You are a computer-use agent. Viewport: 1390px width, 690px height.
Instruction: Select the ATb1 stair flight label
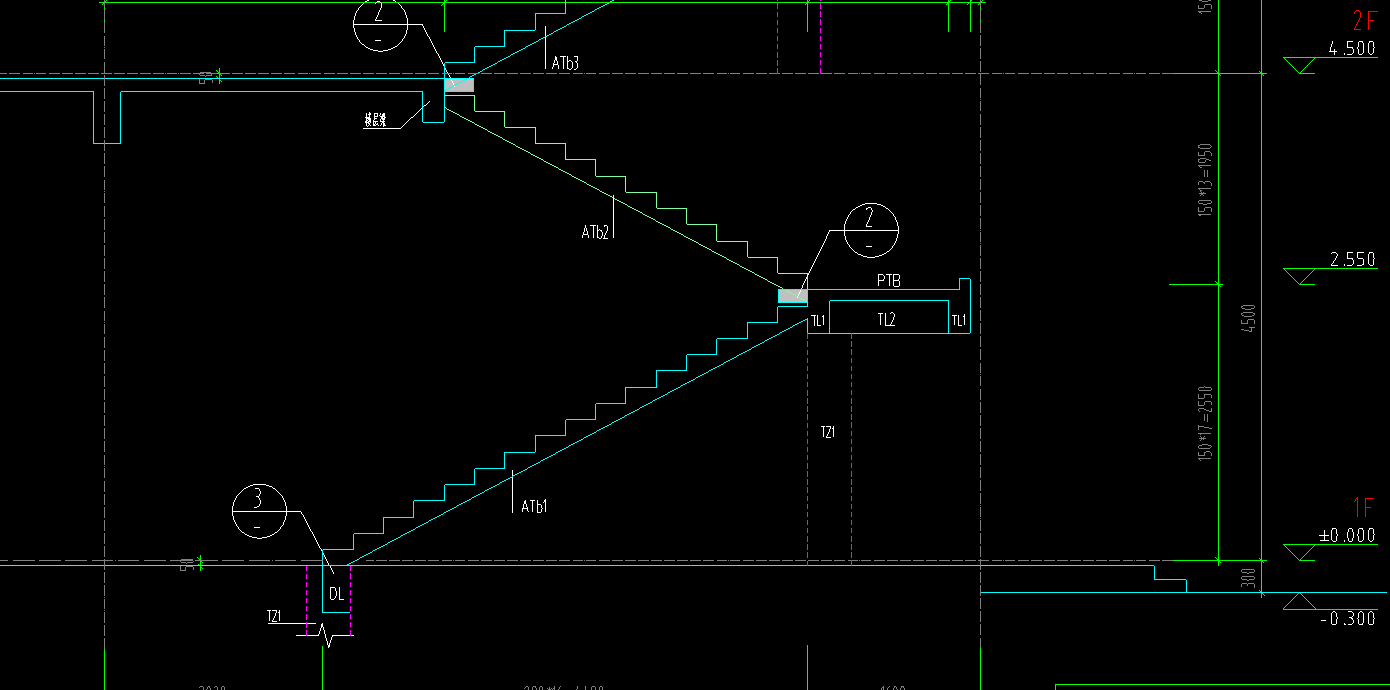[x=534, y=507]
